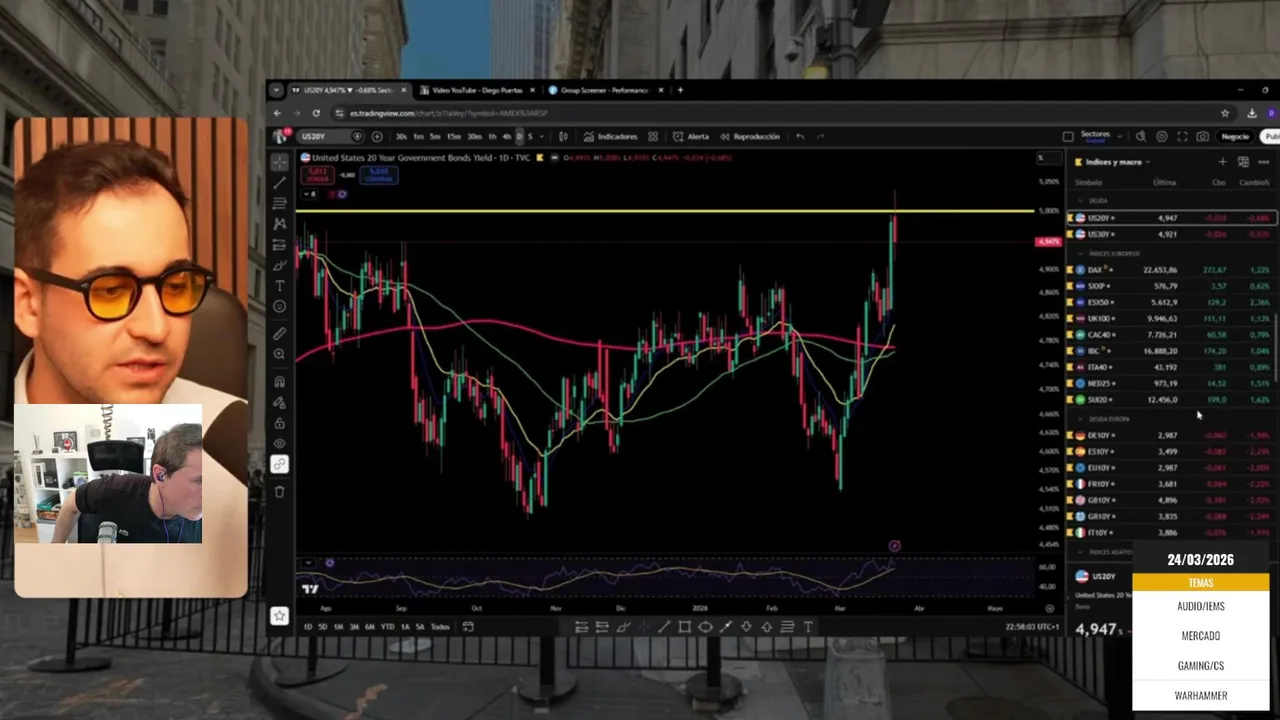Redo the last chart action

820,136
